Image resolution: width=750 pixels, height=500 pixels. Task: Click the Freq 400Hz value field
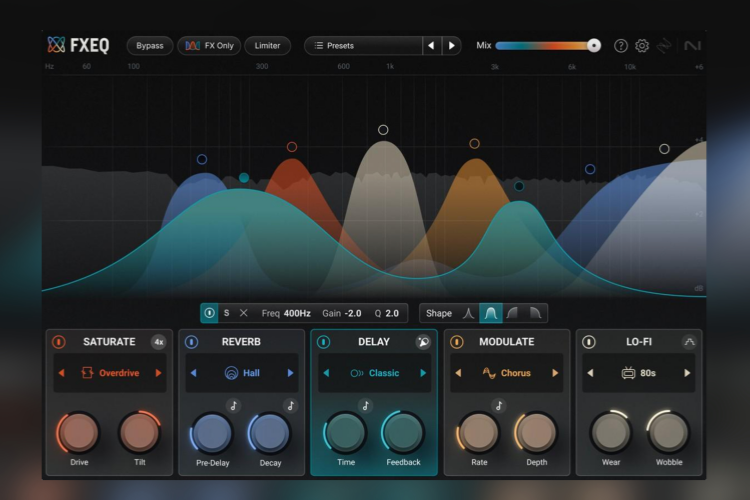pos(297,313)
